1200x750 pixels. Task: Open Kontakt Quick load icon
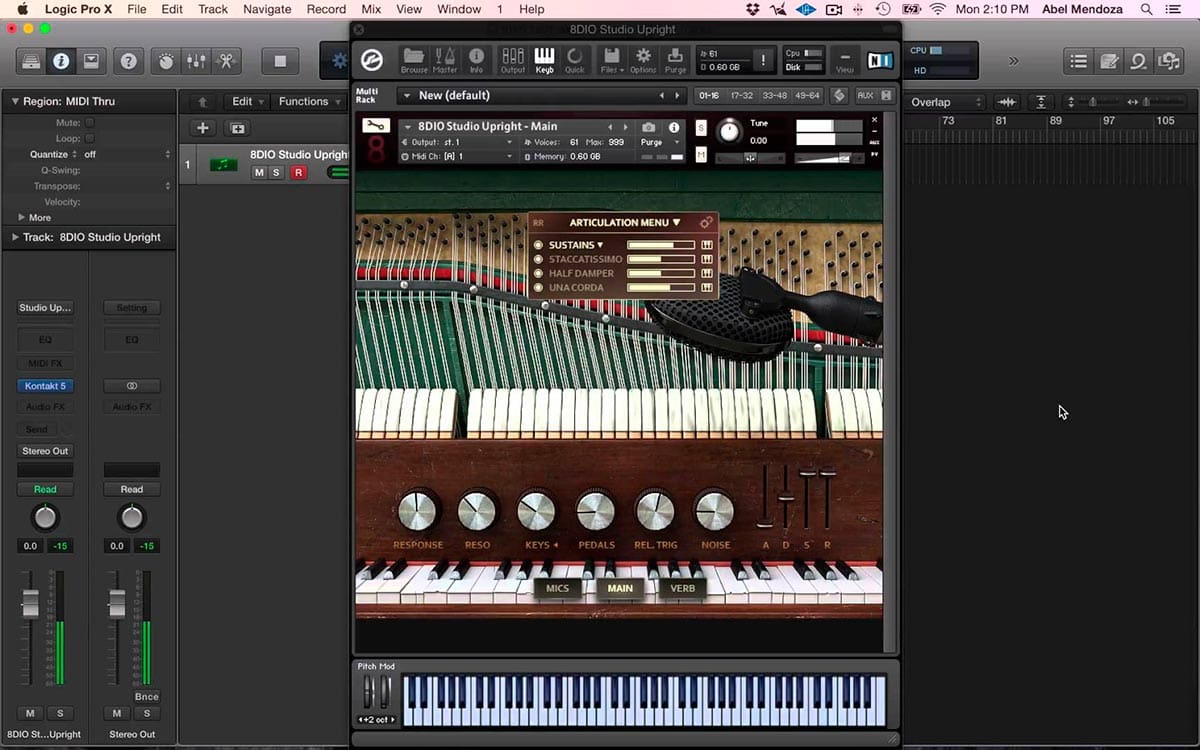tap(575, 60)
